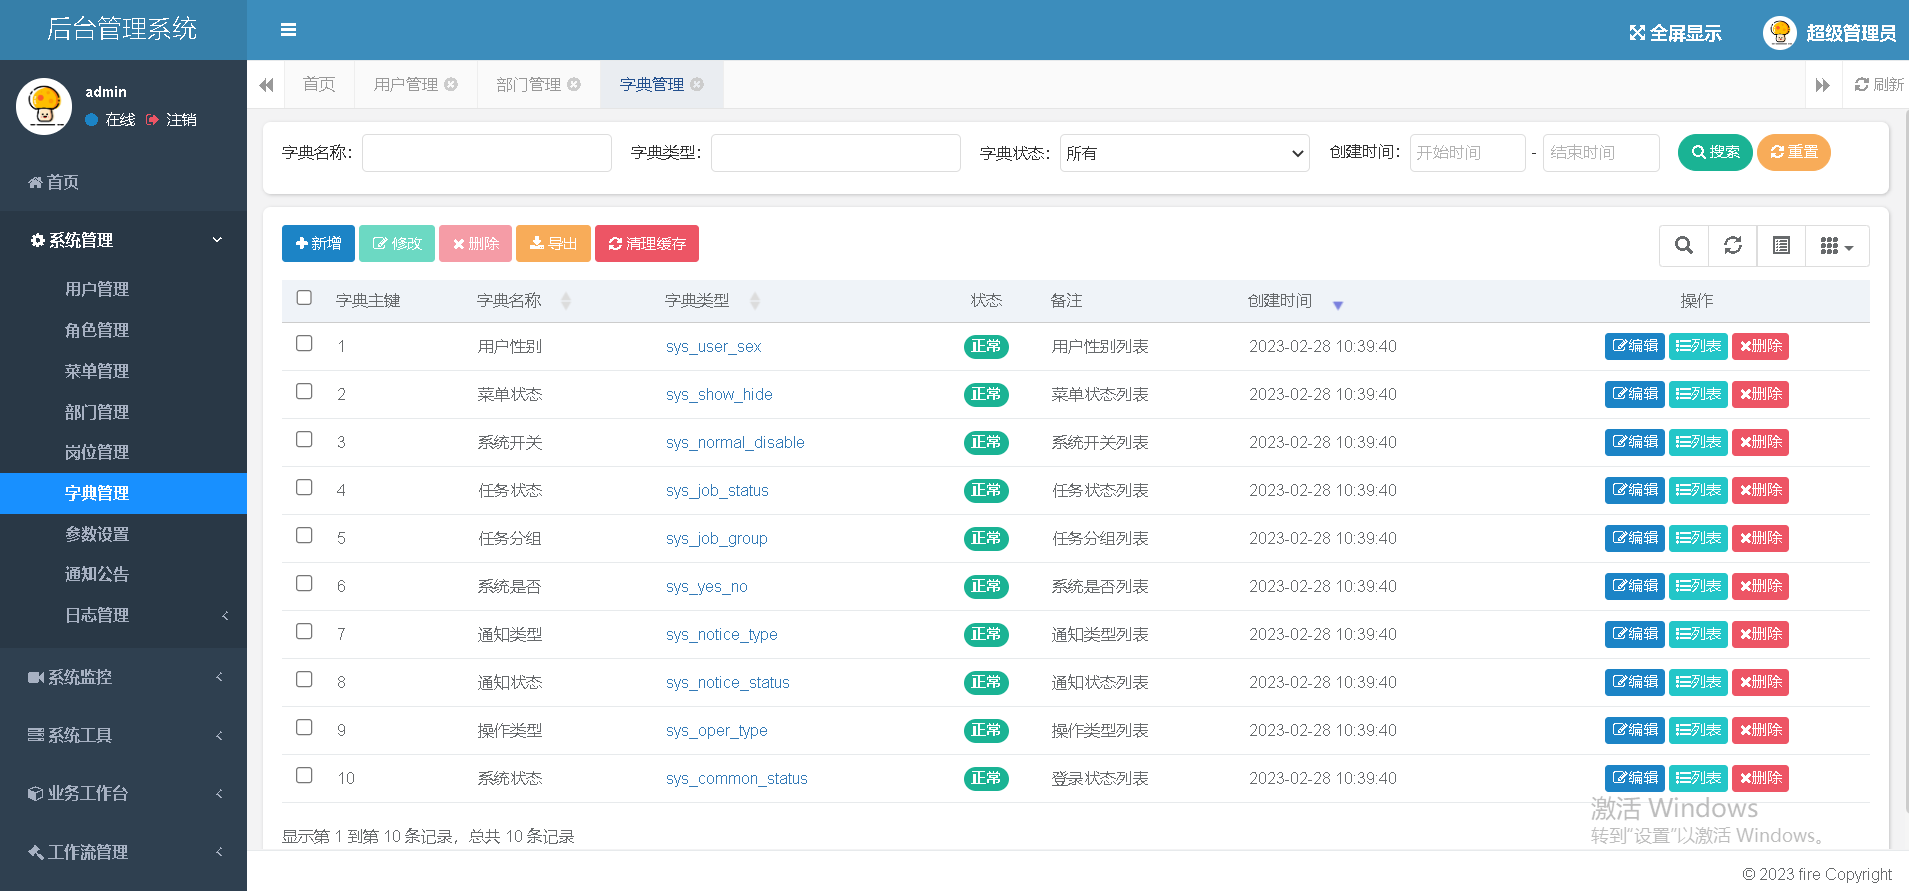Click the green 搜索 button
Viewport: 1909px width, 891px height.
click(1715, 152)
